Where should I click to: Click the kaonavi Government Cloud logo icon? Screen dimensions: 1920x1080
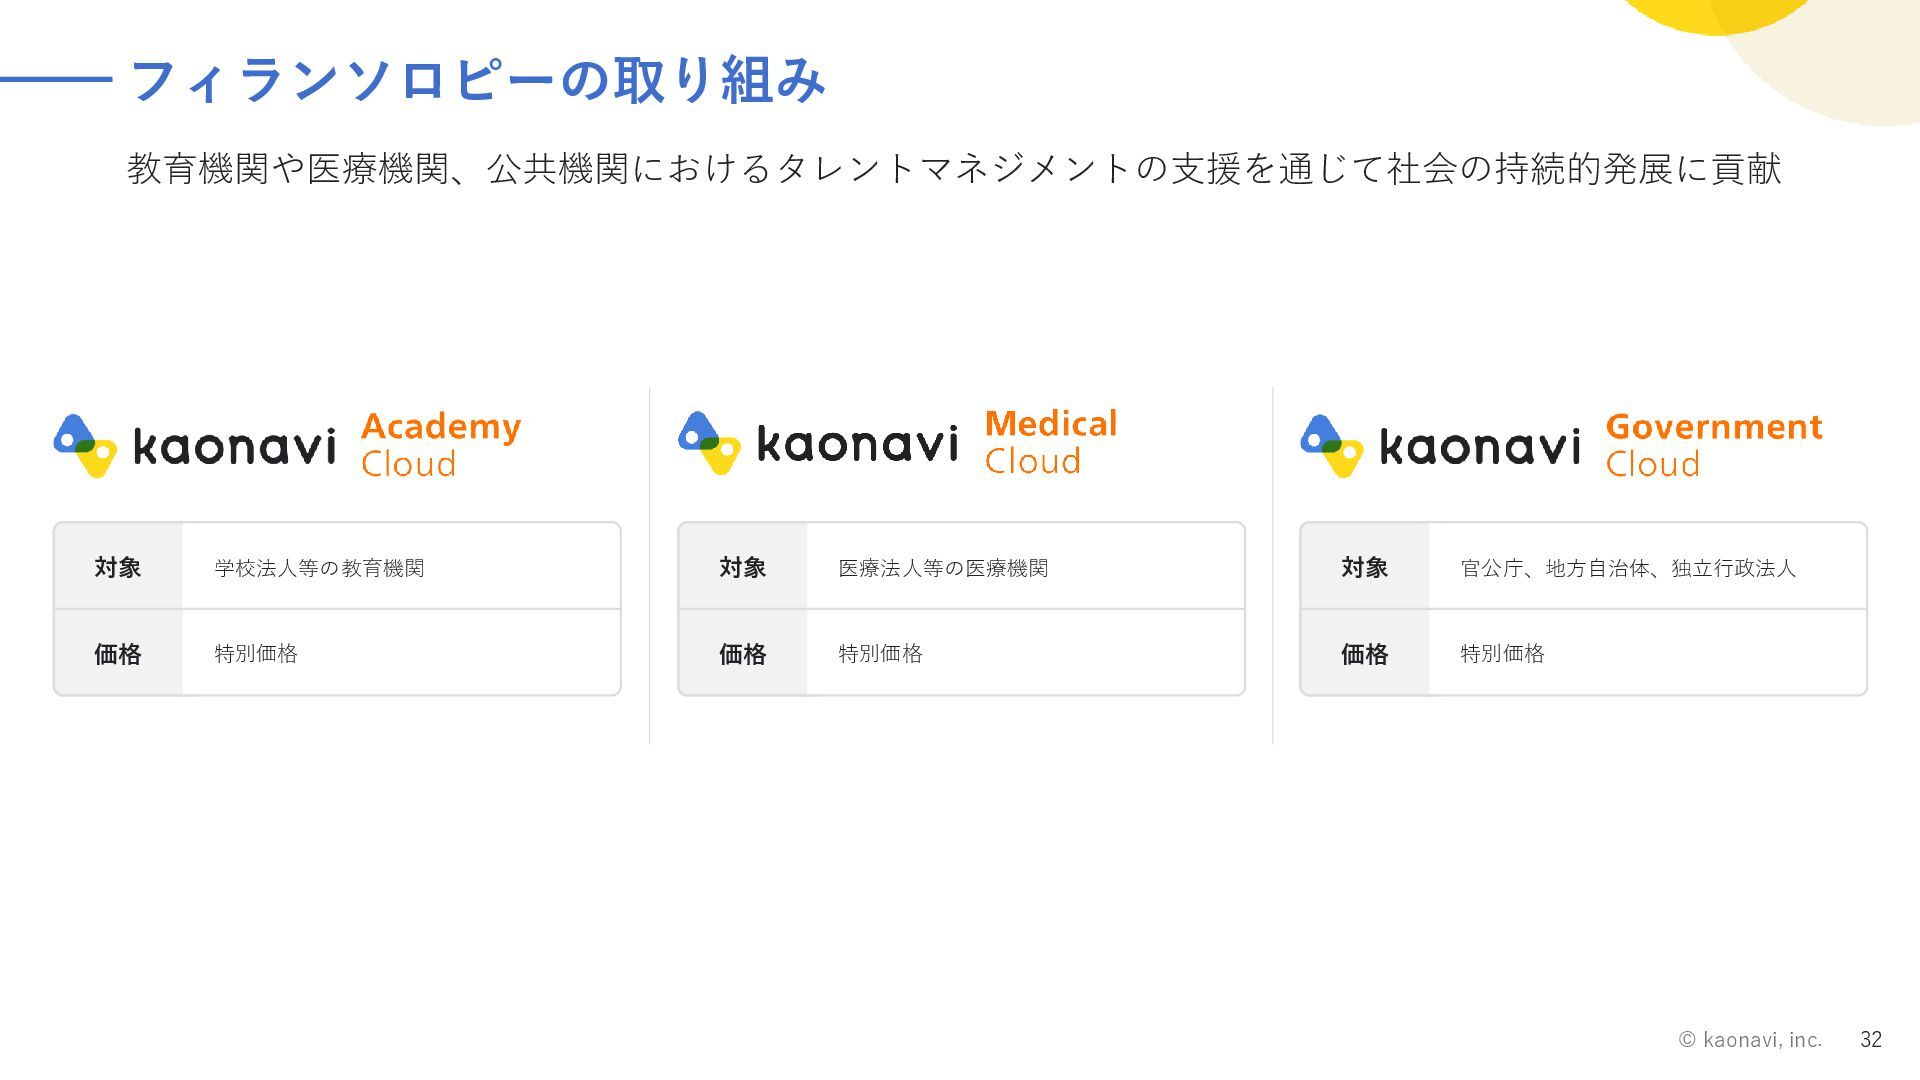pyautogui.click(x=1331, y=446)
